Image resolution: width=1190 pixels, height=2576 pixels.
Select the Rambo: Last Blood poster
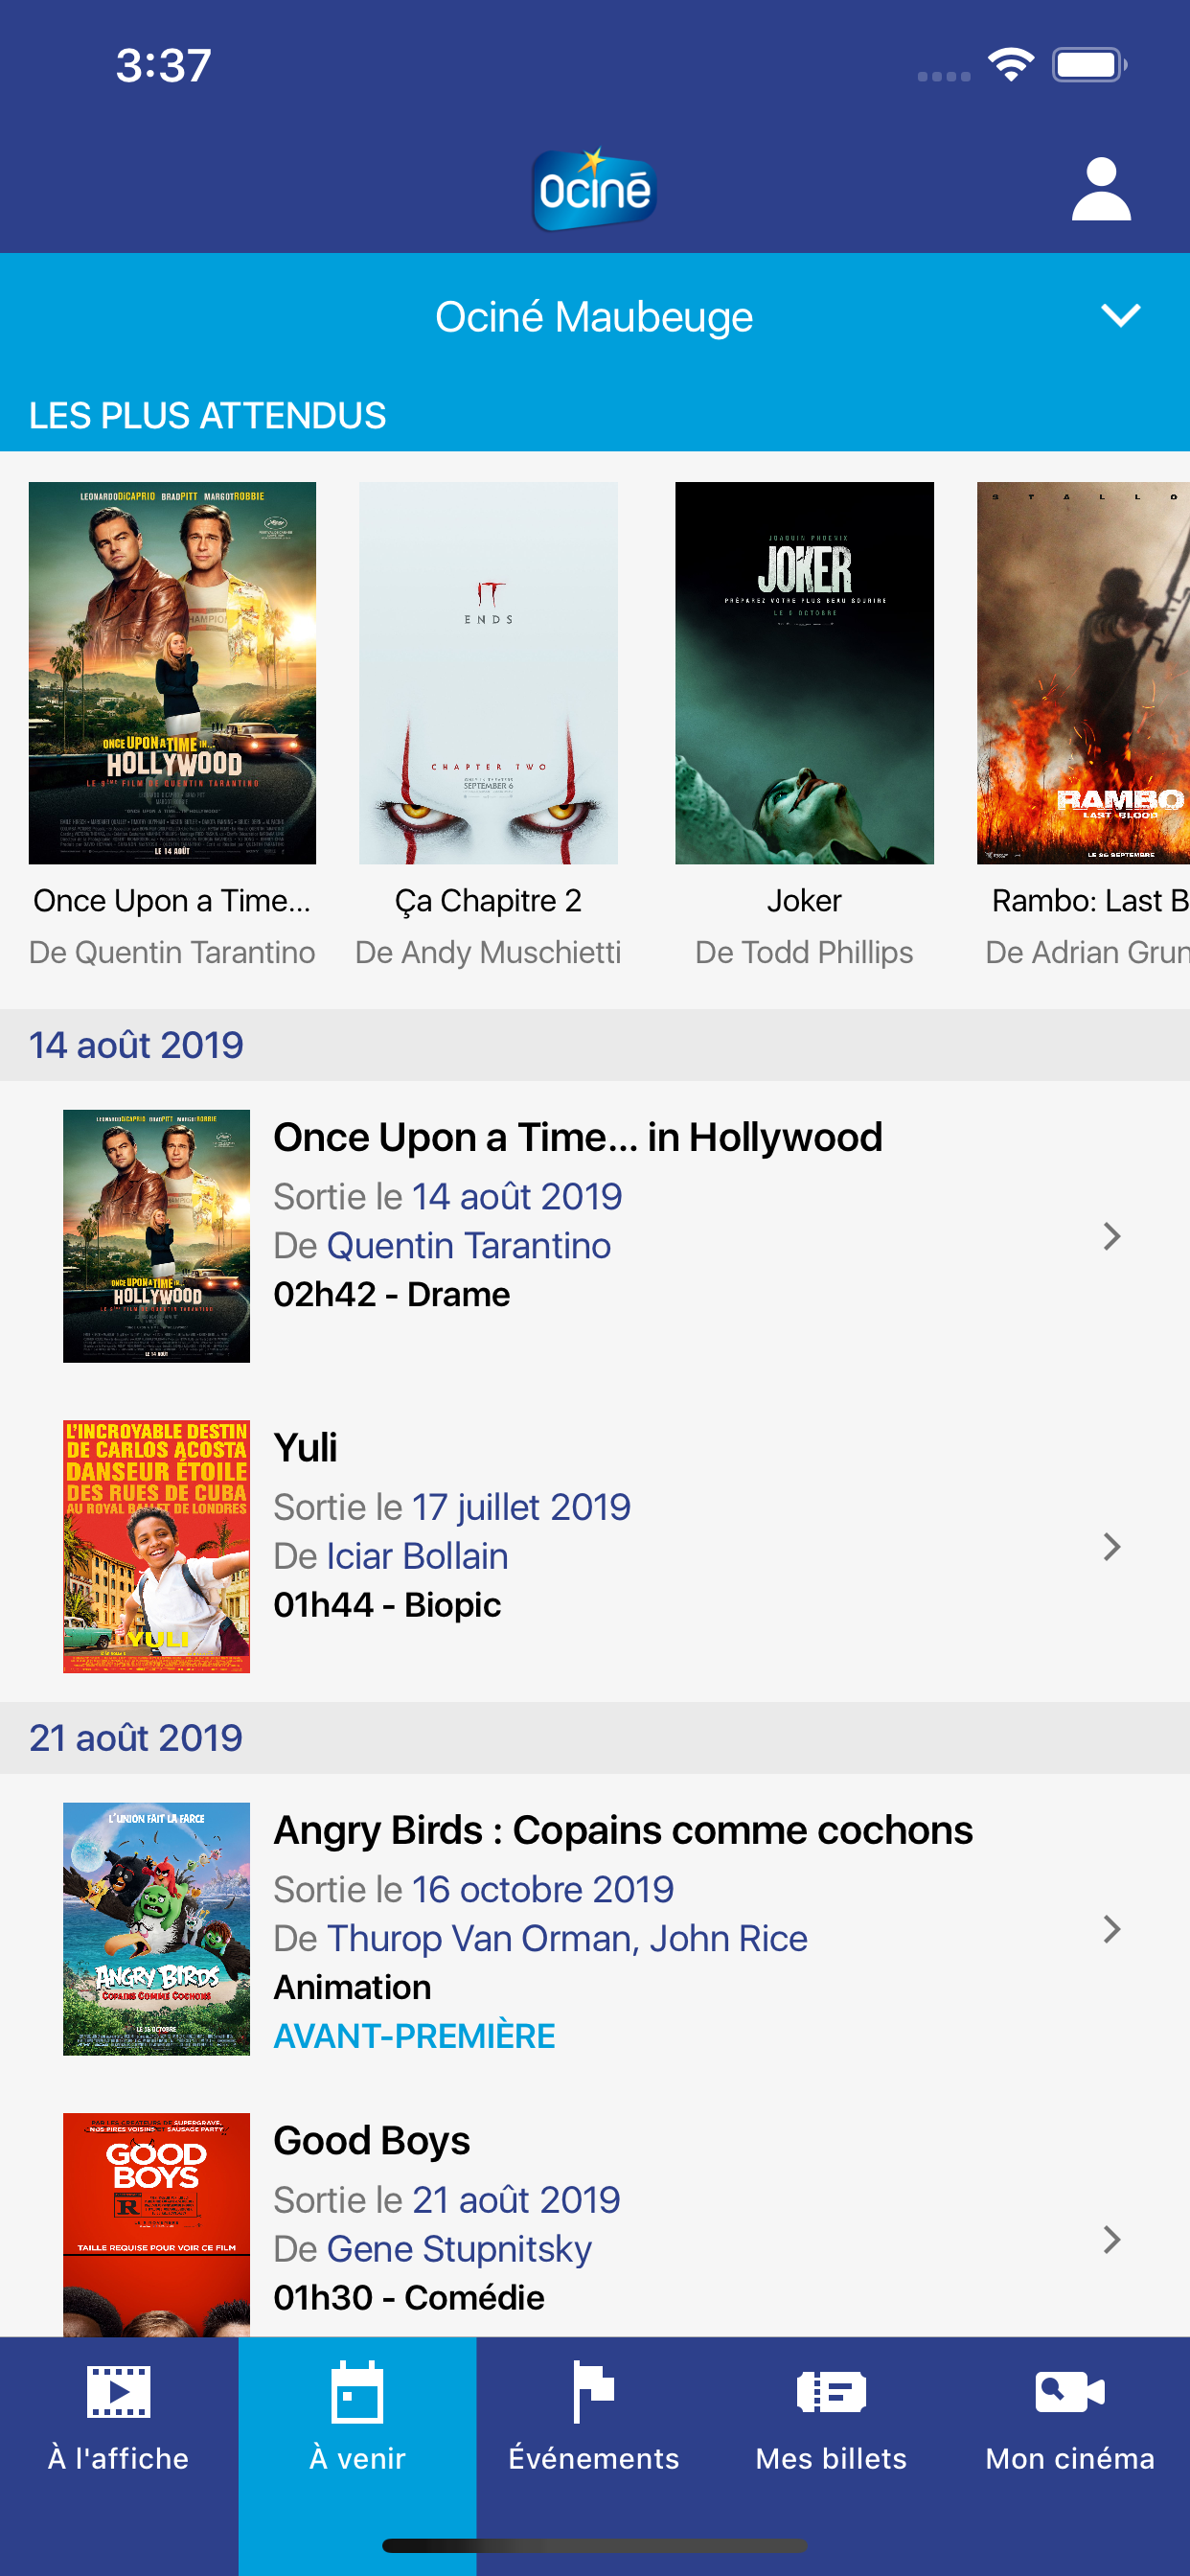1083,673
